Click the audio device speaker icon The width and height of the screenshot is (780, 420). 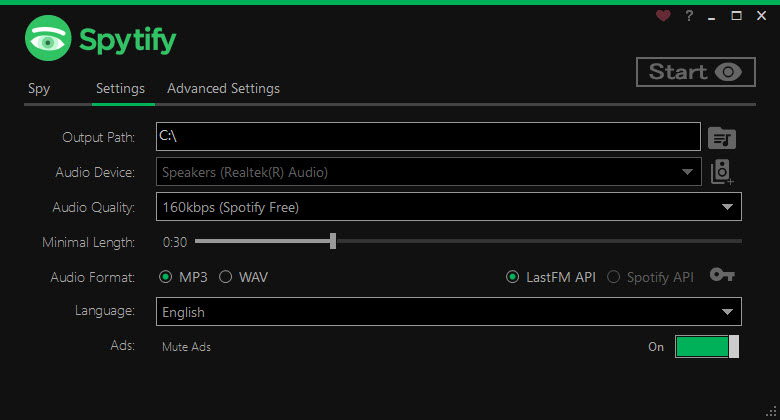point(721,172)
